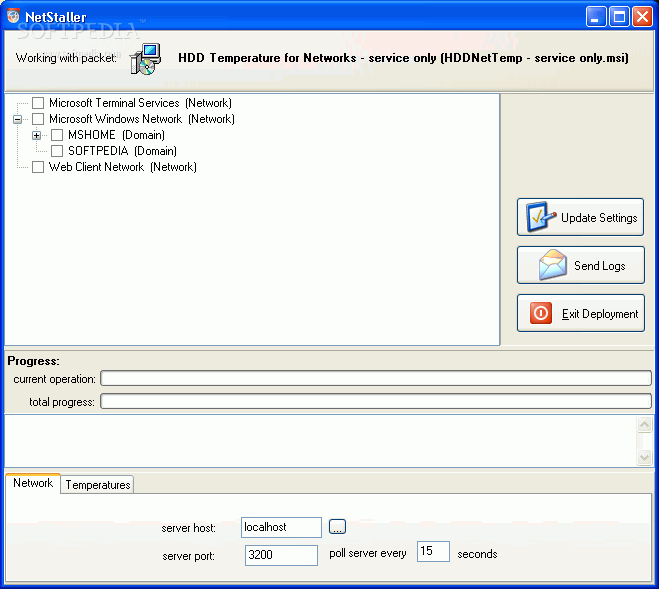Check the Microsoft Windows Network checkbox
The height and width of the screenshot is (589, 659).
pyautogui.click(x=38, y=119)
